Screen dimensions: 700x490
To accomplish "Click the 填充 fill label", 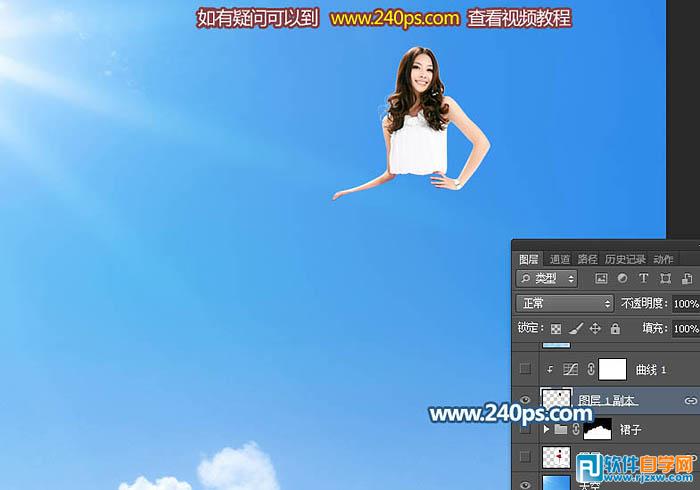I will (x=654, y=328).
